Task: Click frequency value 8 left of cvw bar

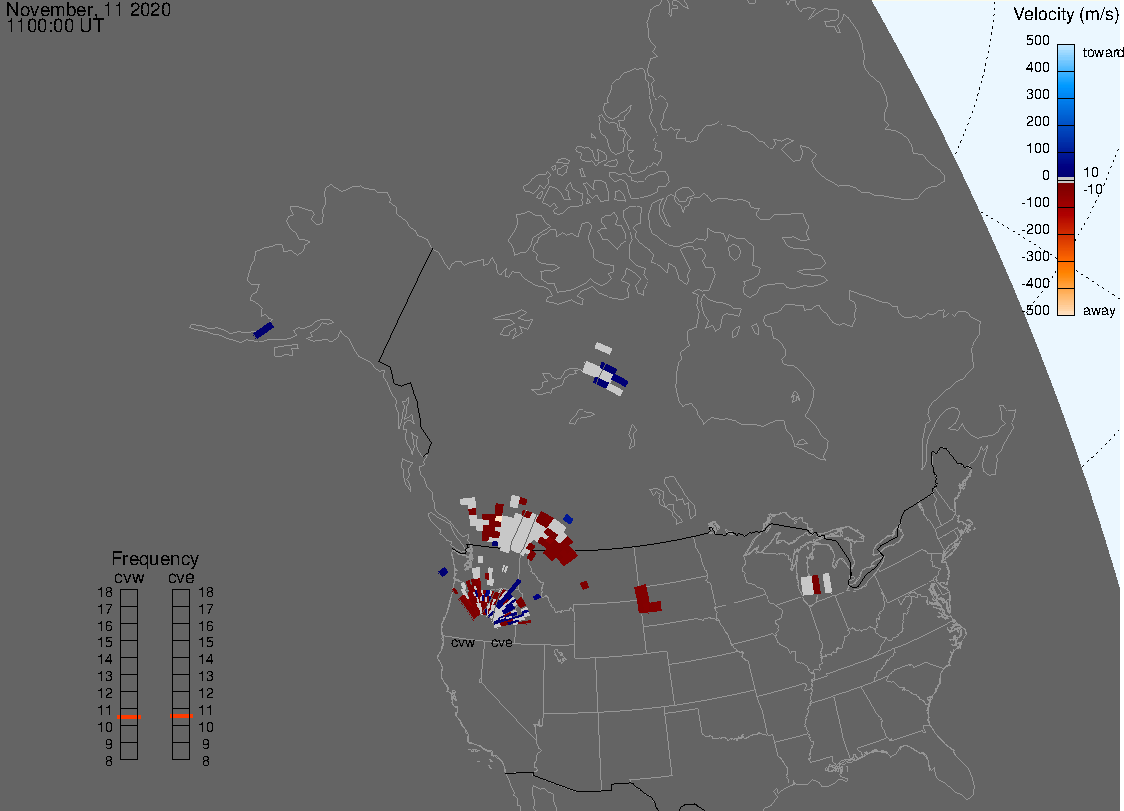Action: pyautogui.click(x=109, y=762)
